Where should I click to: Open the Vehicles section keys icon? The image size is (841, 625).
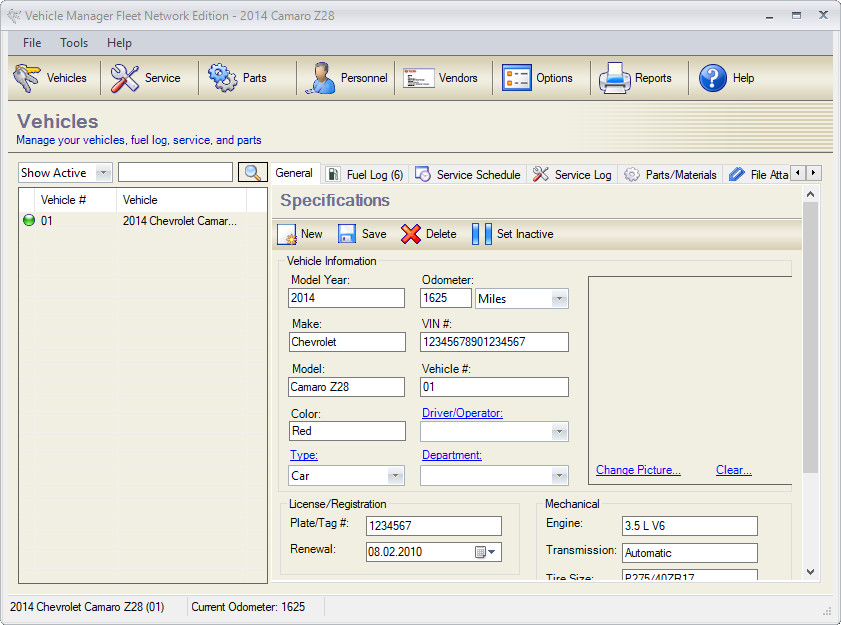(x=26, y=78)
